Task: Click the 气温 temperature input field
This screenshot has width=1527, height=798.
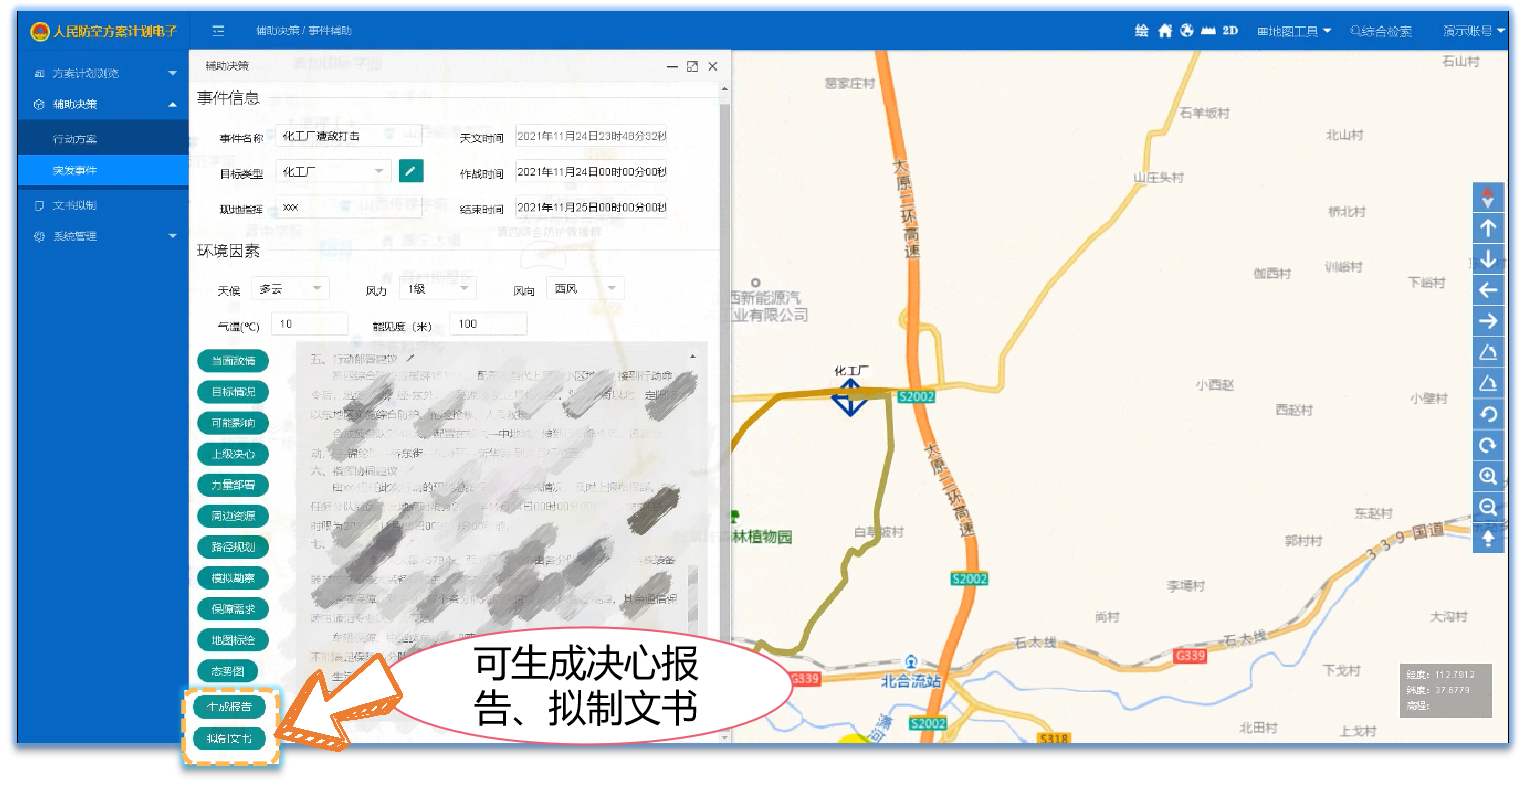Action: pos(311,324)
